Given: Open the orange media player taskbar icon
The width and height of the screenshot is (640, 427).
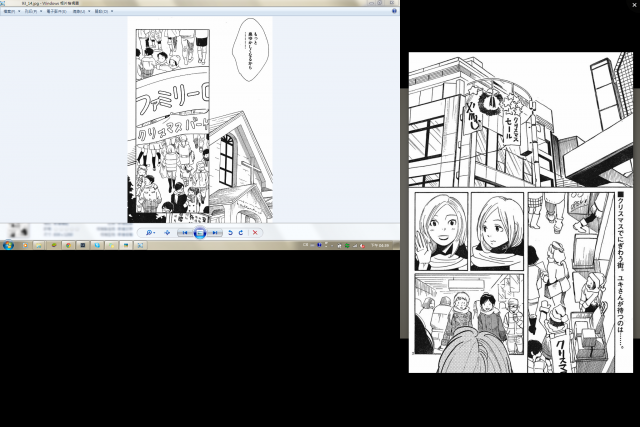Looking at the screenshot, I should coord(25,245).
